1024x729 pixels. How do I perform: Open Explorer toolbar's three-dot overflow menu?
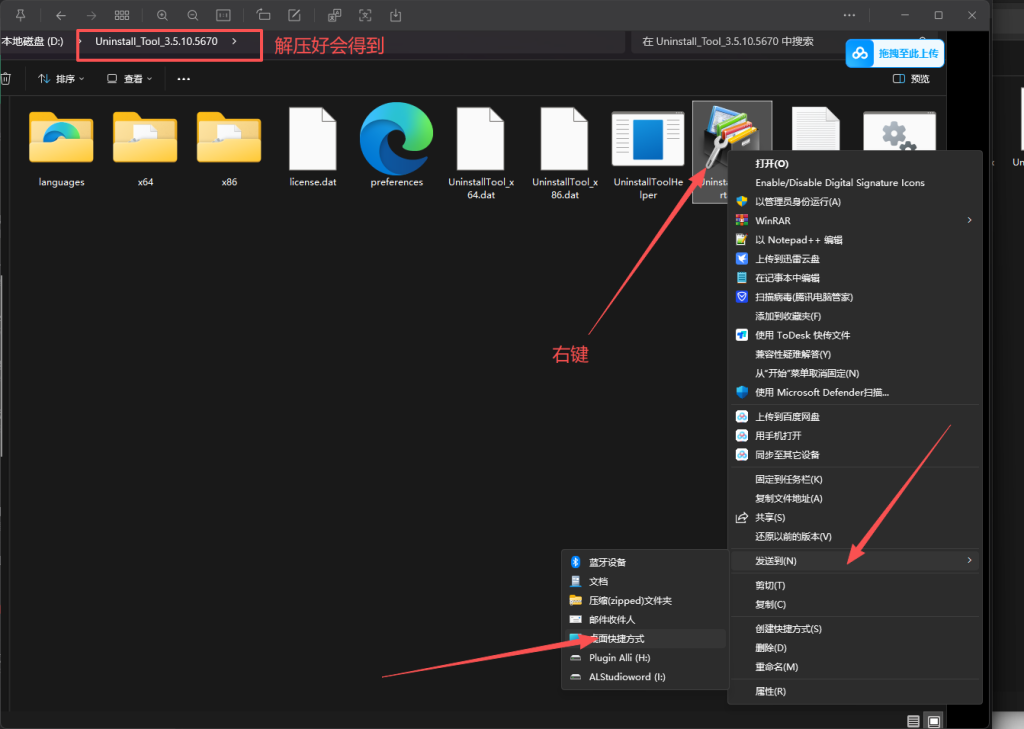[184, 78]
